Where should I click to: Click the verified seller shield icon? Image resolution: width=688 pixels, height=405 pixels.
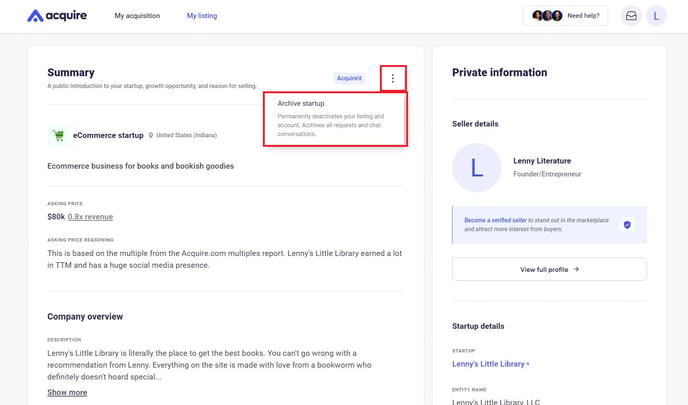click(x=627, y=225)
